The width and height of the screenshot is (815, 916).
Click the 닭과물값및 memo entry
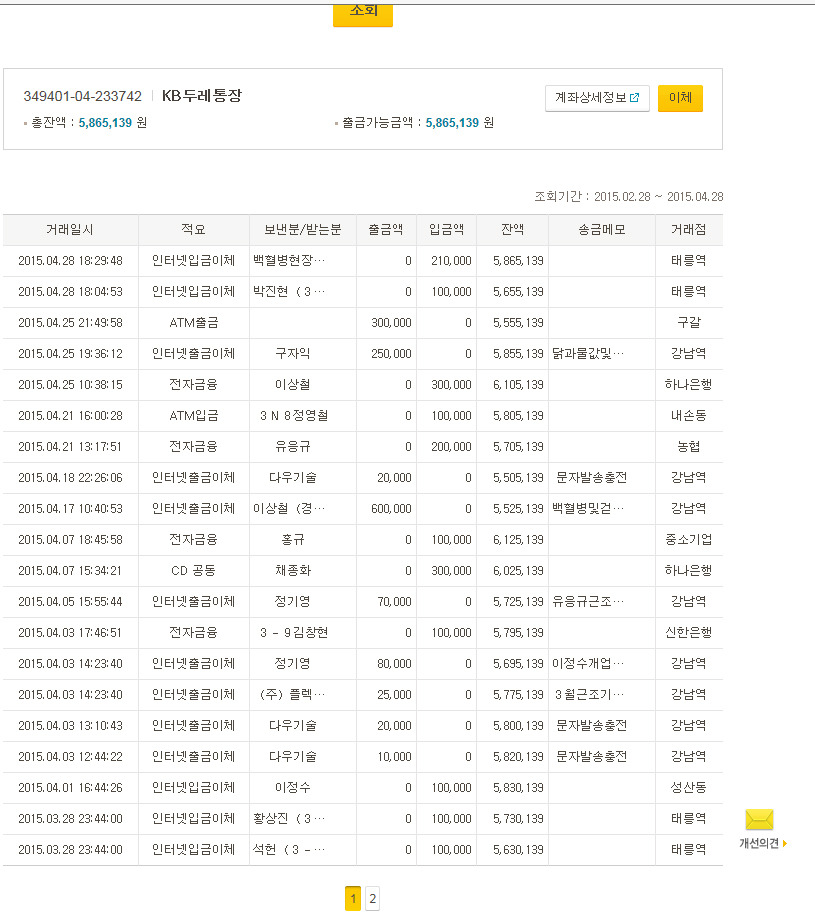click(x=588, y=354)
